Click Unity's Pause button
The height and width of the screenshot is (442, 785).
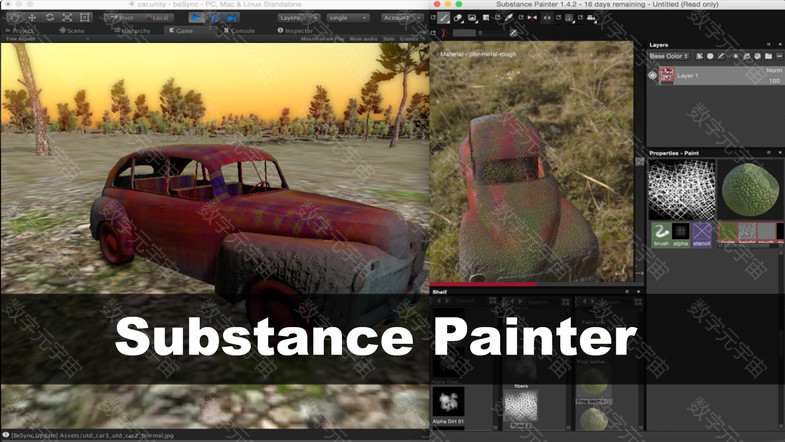pos(214,18)
